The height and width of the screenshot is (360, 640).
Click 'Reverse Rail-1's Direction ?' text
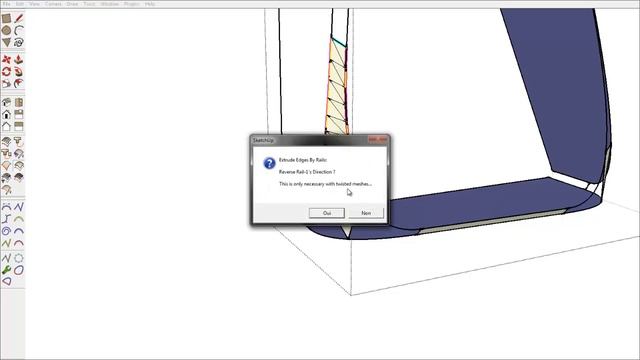(x=307, y=172)
